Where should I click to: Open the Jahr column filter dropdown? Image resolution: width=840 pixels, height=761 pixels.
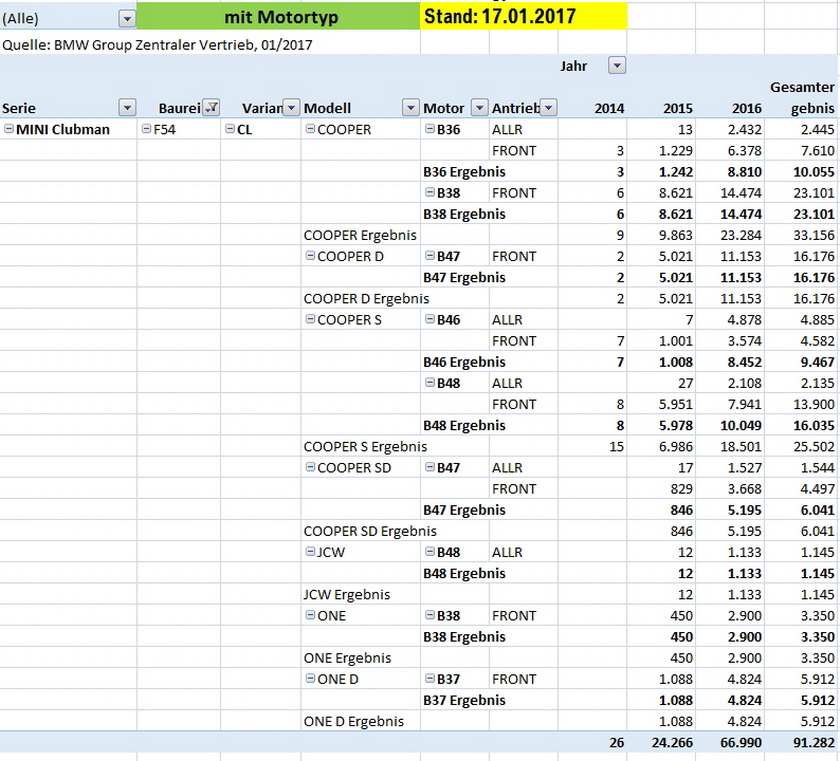(617, 66)
